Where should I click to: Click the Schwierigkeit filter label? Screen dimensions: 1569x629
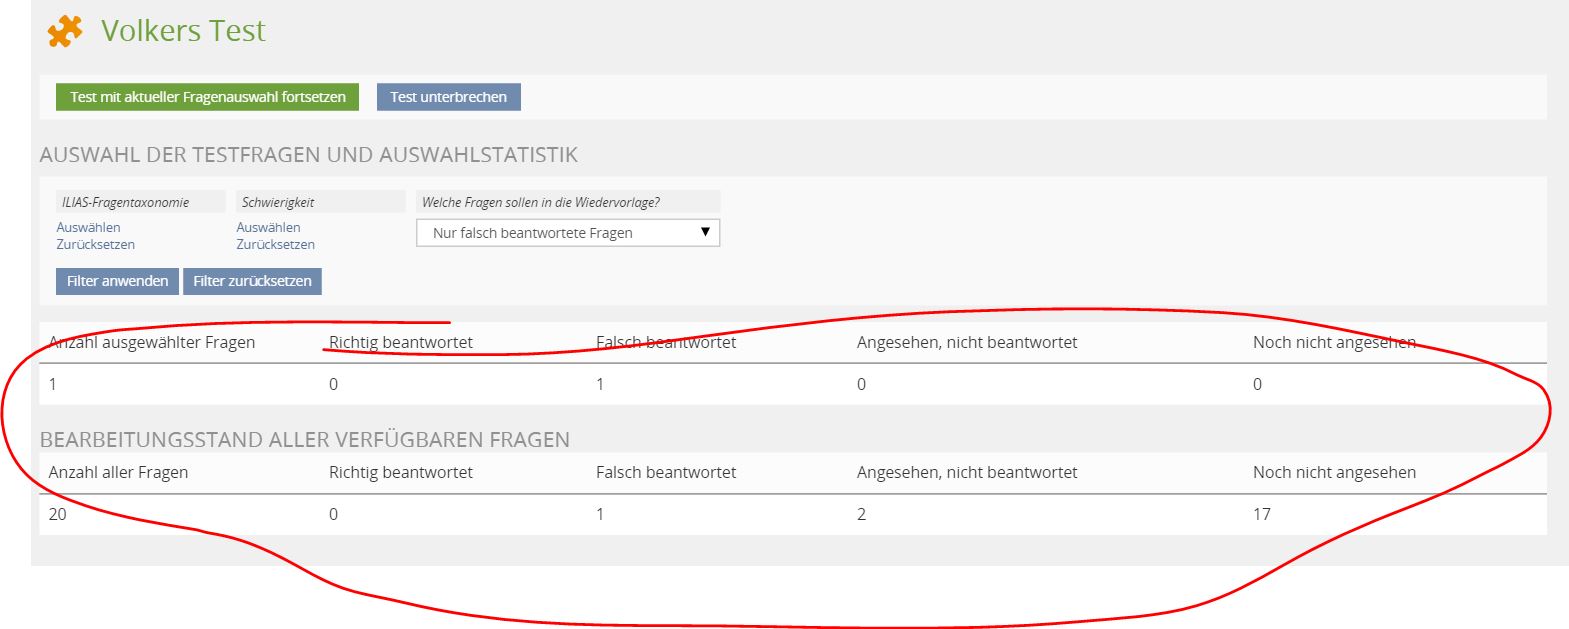click(x=278, y=202)
